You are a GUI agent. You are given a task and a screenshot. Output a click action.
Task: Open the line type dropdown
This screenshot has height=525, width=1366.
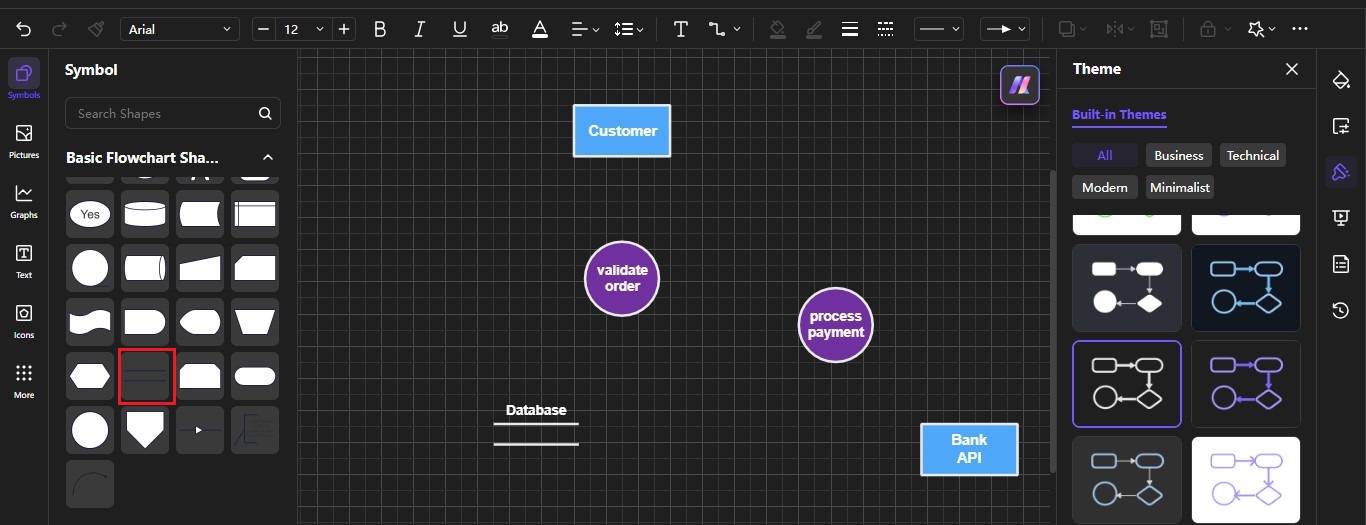939,29
